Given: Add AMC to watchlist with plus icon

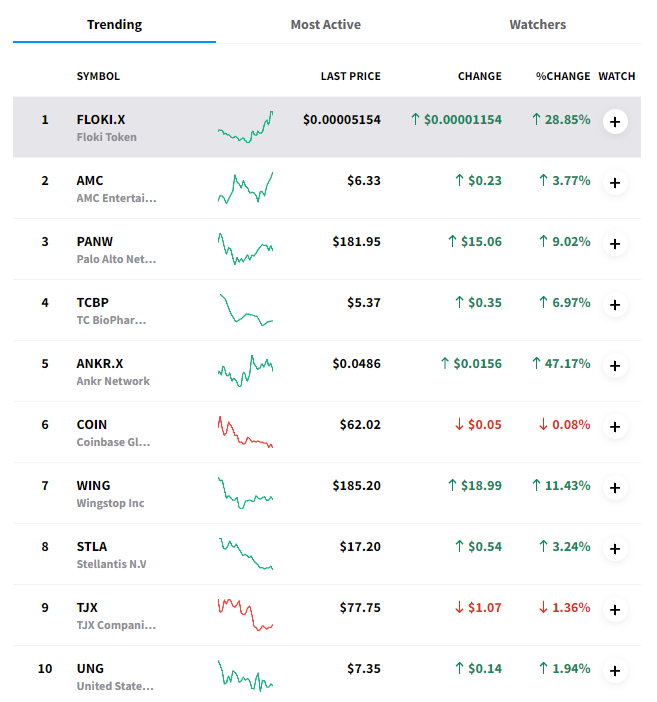Looking at the screenshot, I should click(x=615, y=183).
